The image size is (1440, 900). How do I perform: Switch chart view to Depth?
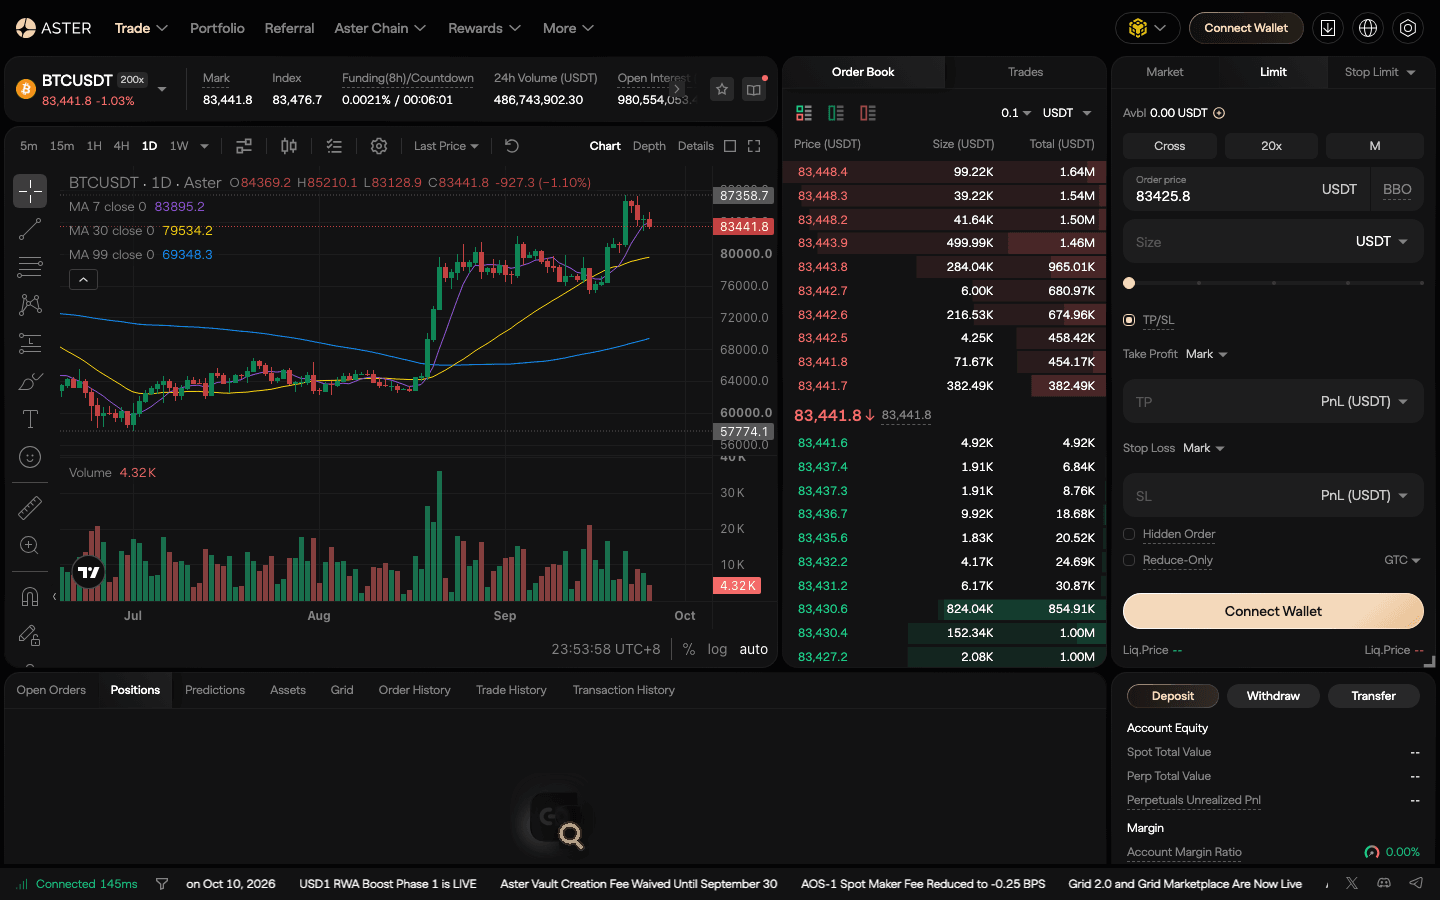point(649,146)
